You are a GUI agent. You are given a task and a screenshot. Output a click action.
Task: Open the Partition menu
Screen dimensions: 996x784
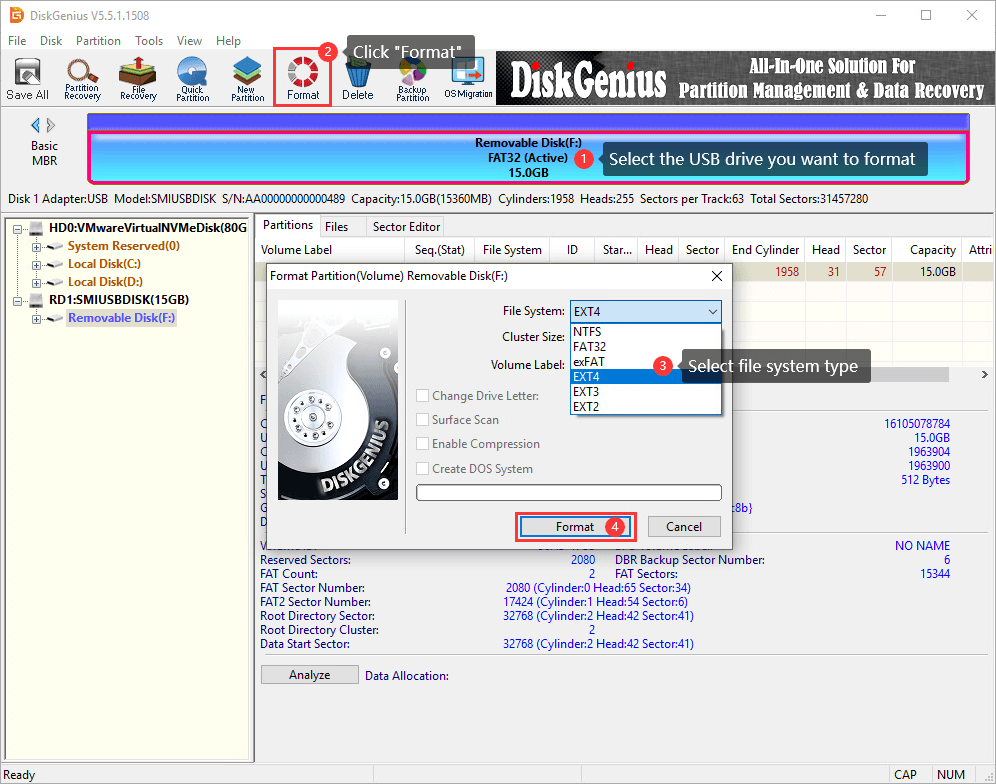tap(98, 41)
